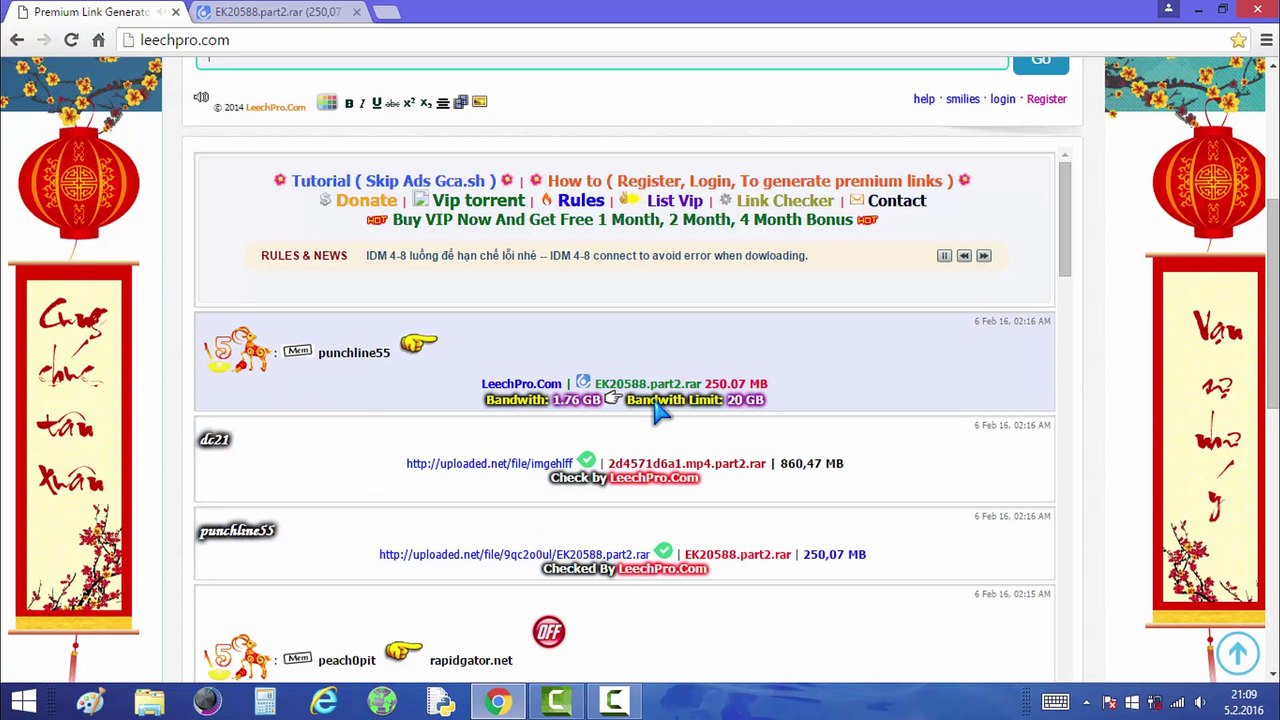The image size is (1280, 720).
Task: Open uploaded.net/file/9qc2o0ul/EK20588.part2.rar link
Action: point(514,555)
